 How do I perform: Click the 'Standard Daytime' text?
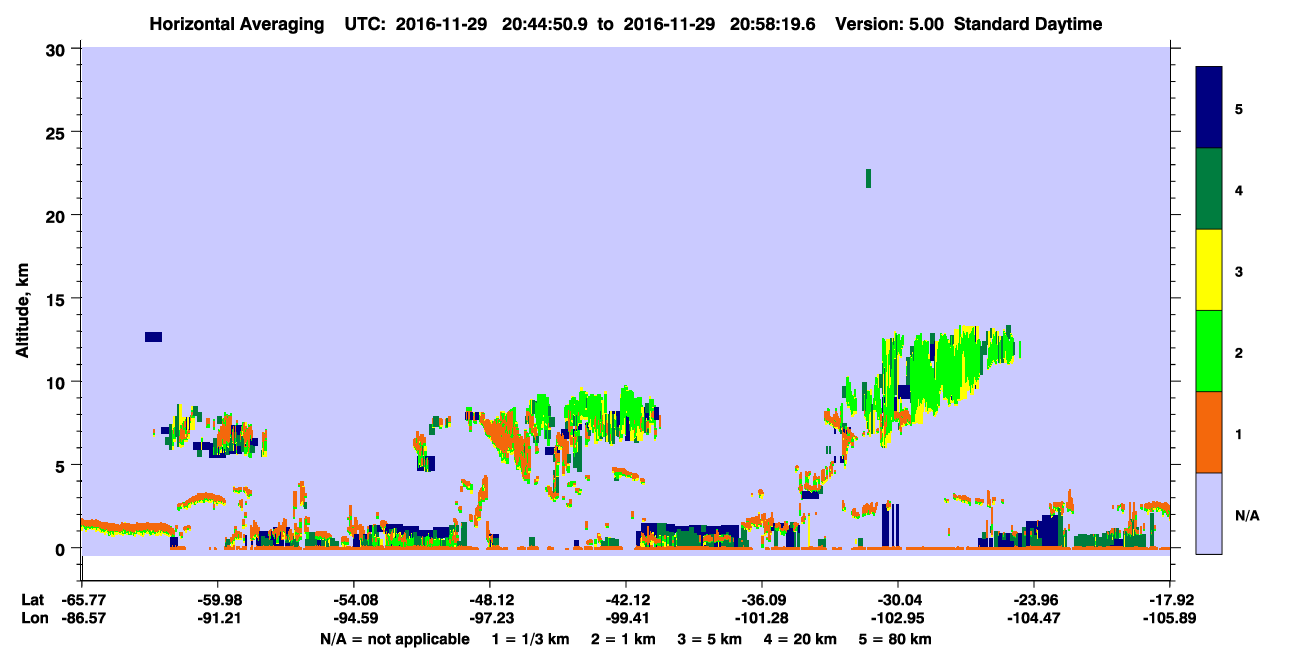1028,25
